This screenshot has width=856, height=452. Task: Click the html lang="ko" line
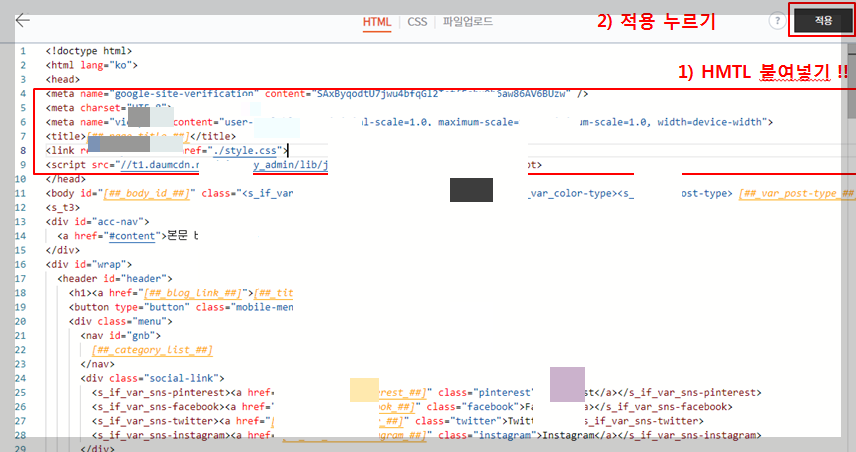click(x=92, y=65)
